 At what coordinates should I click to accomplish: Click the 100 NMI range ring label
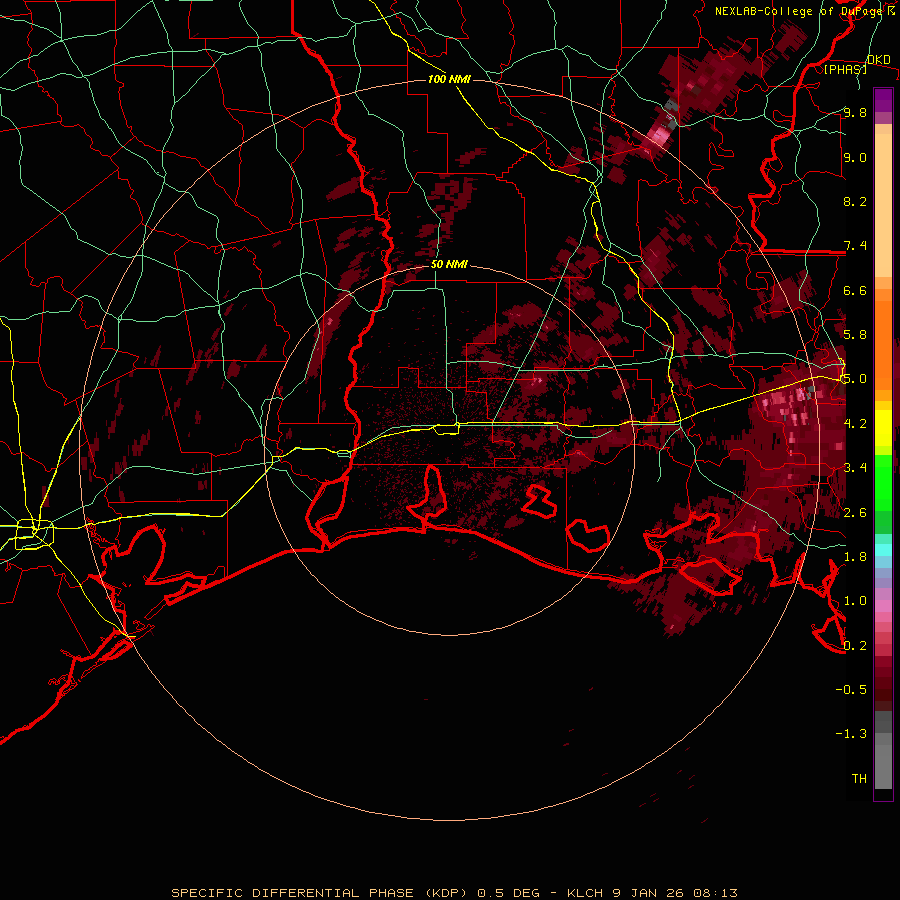coord(449,79)
